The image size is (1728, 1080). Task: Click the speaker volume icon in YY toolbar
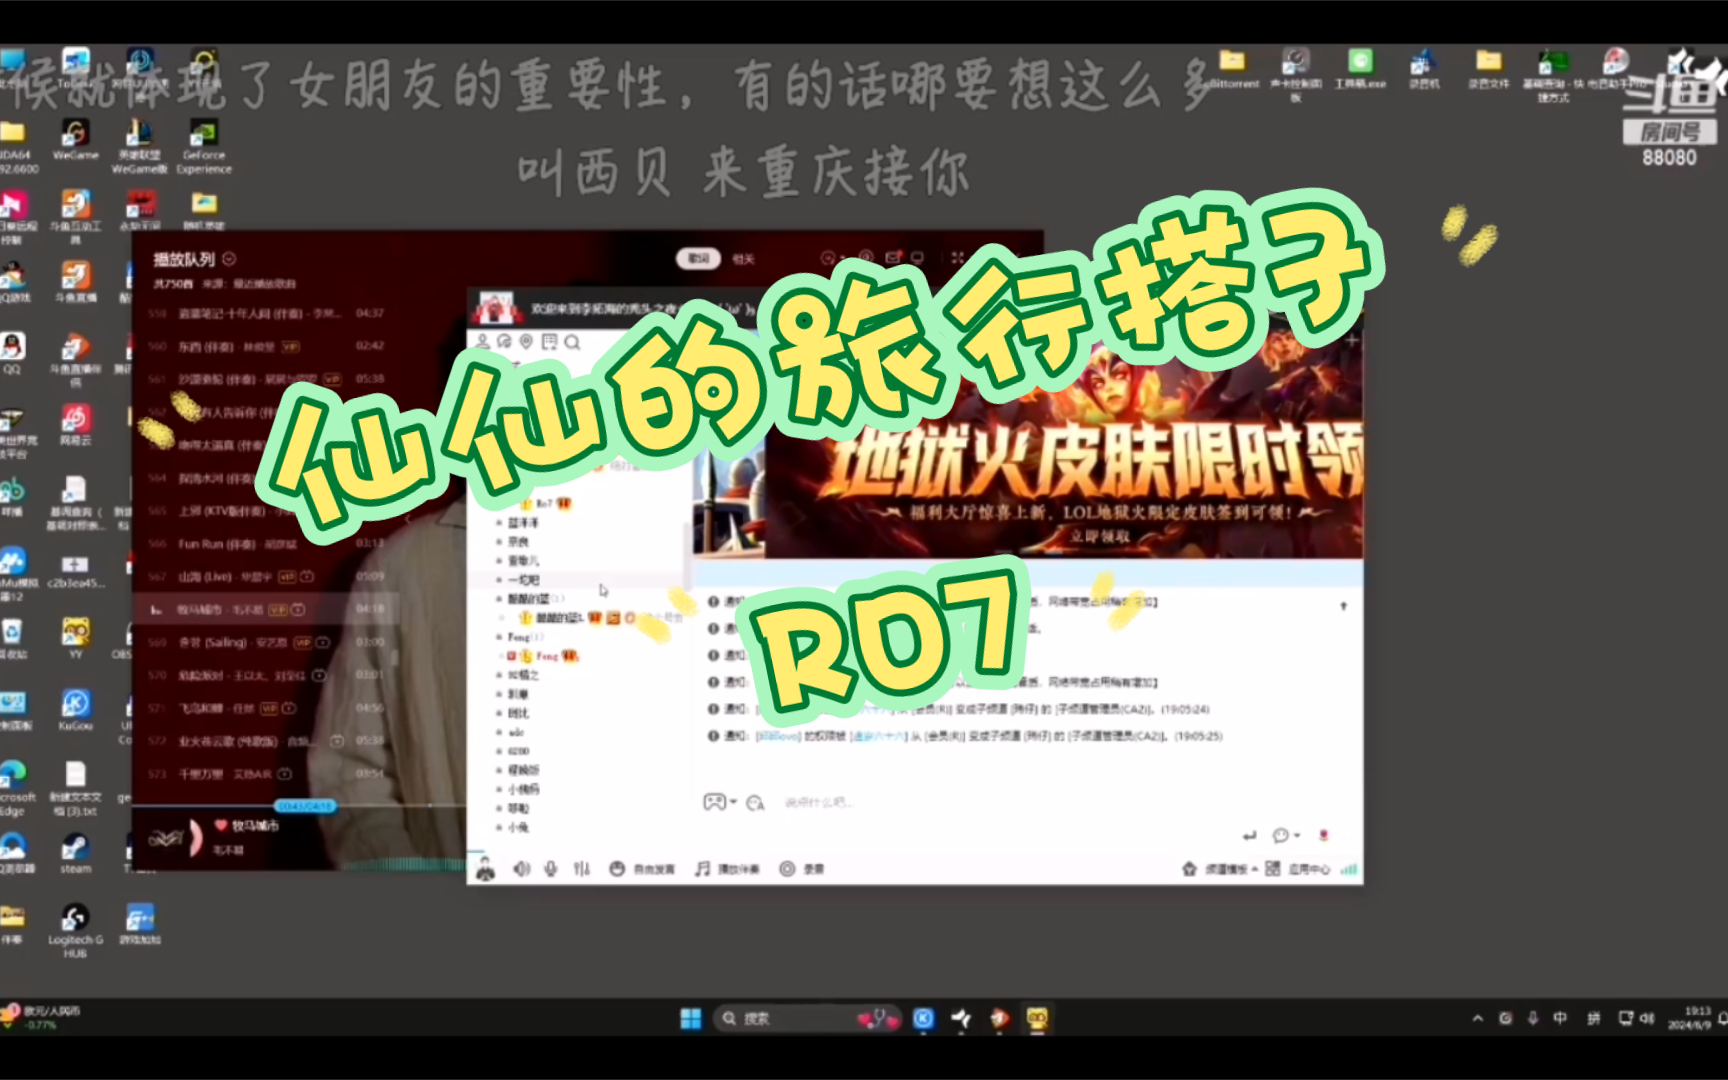click(521, 869)
